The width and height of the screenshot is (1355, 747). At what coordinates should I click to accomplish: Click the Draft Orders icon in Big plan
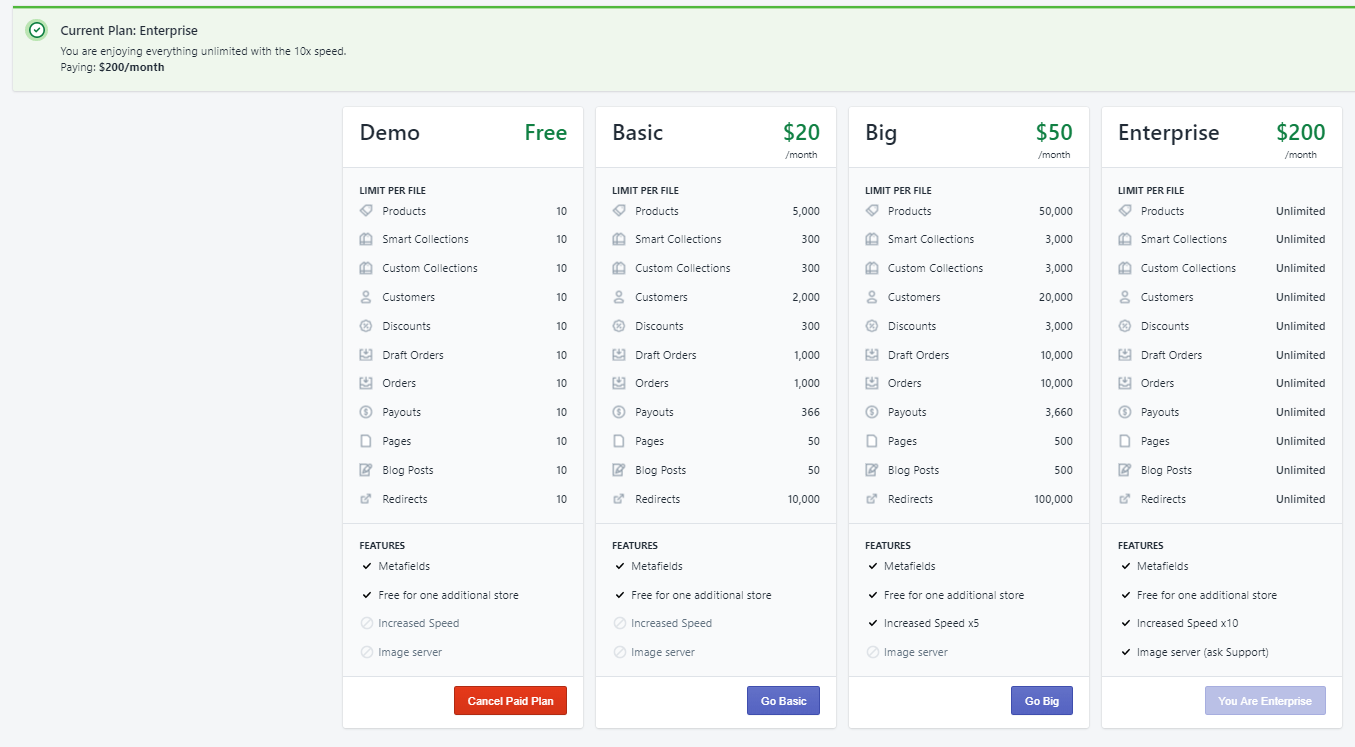(872, 355)
